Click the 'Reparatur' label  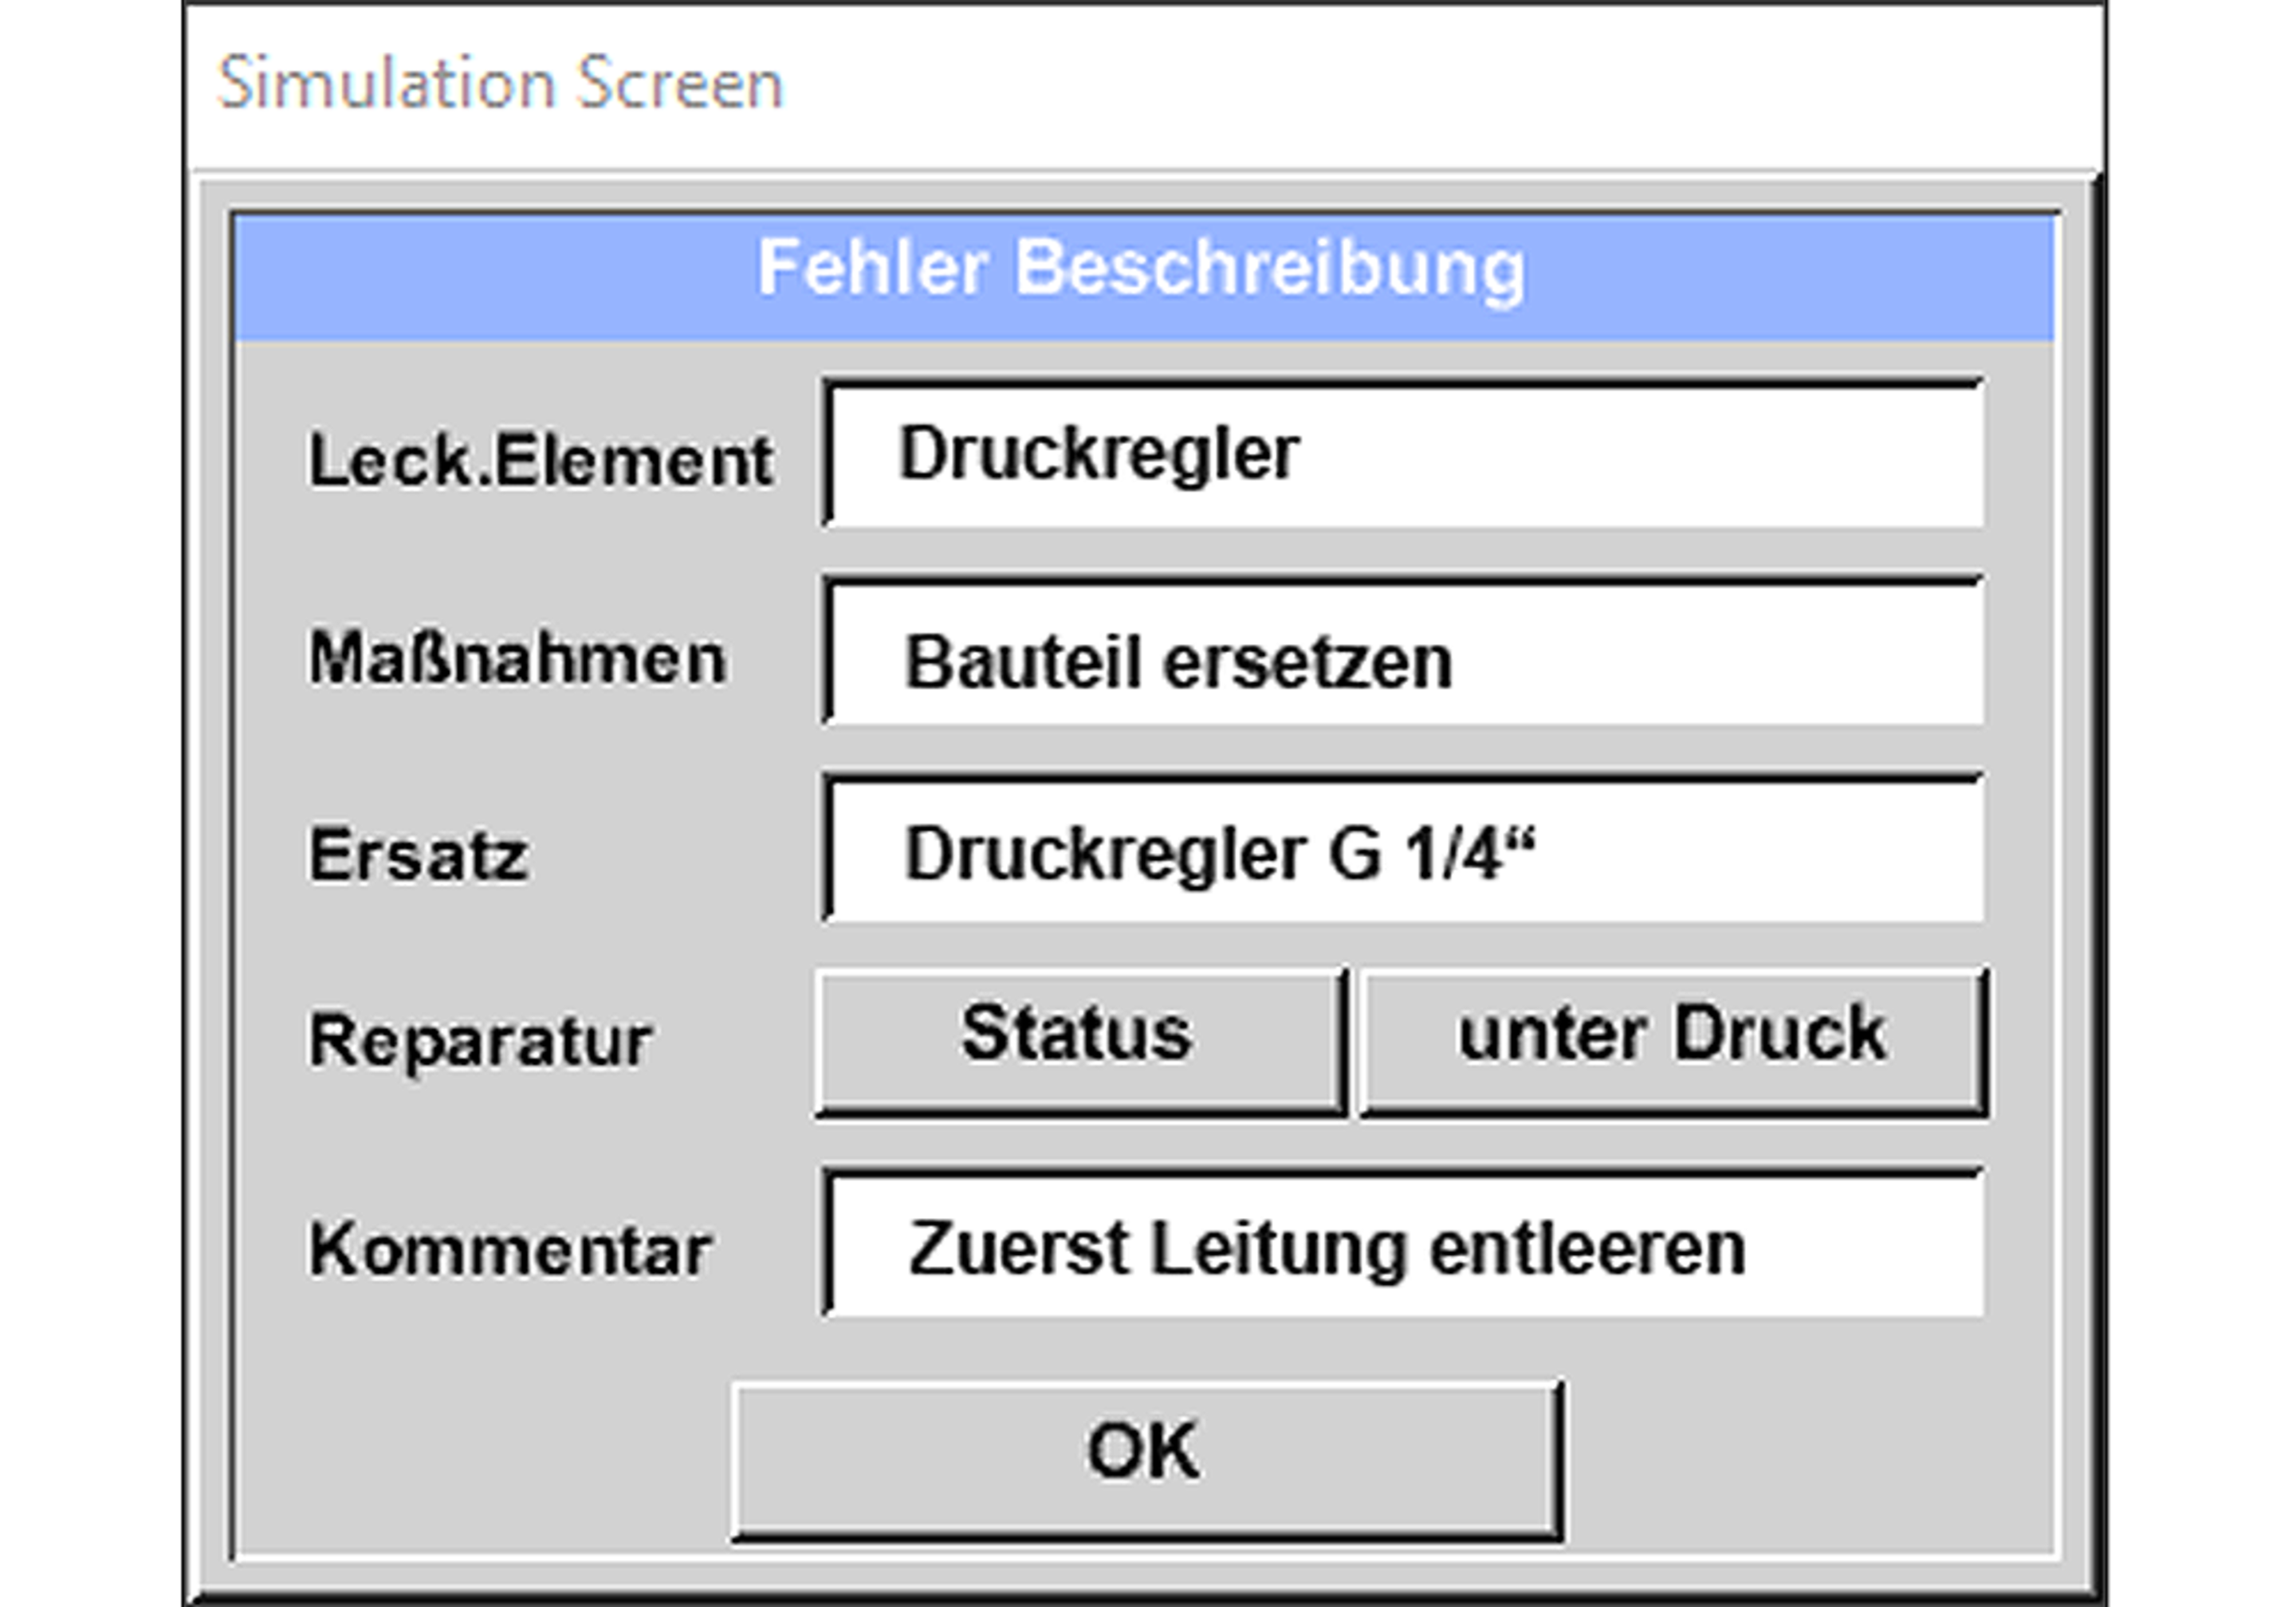tap(480, 1042)
